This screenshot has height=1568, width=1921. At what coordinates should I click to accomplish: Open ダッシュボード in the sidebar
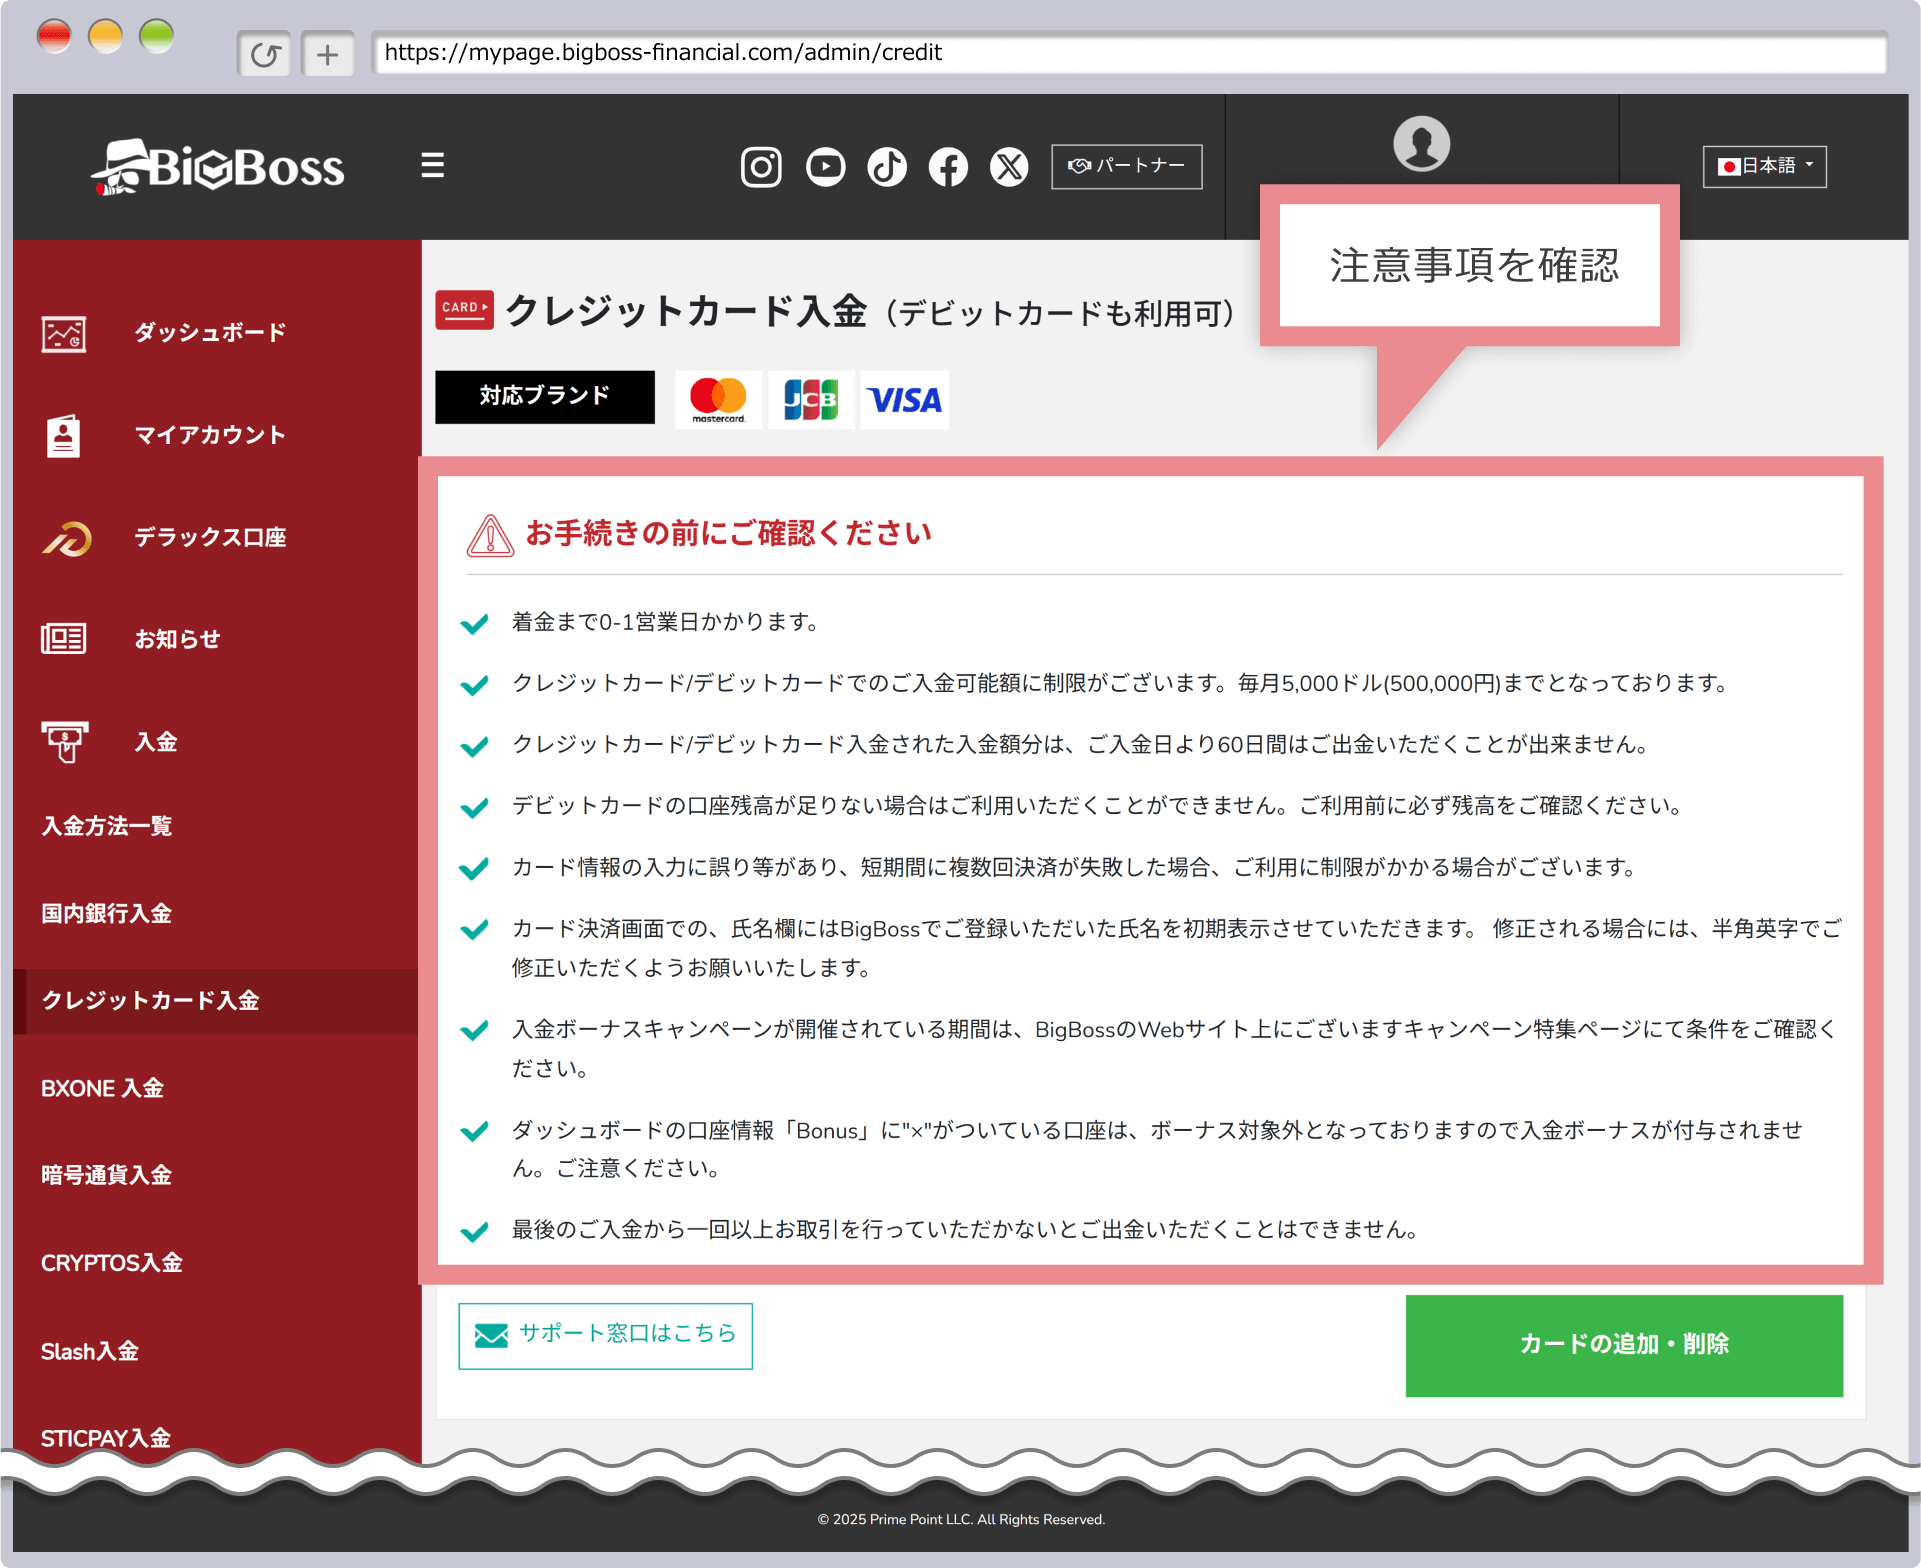click(210, 333)
